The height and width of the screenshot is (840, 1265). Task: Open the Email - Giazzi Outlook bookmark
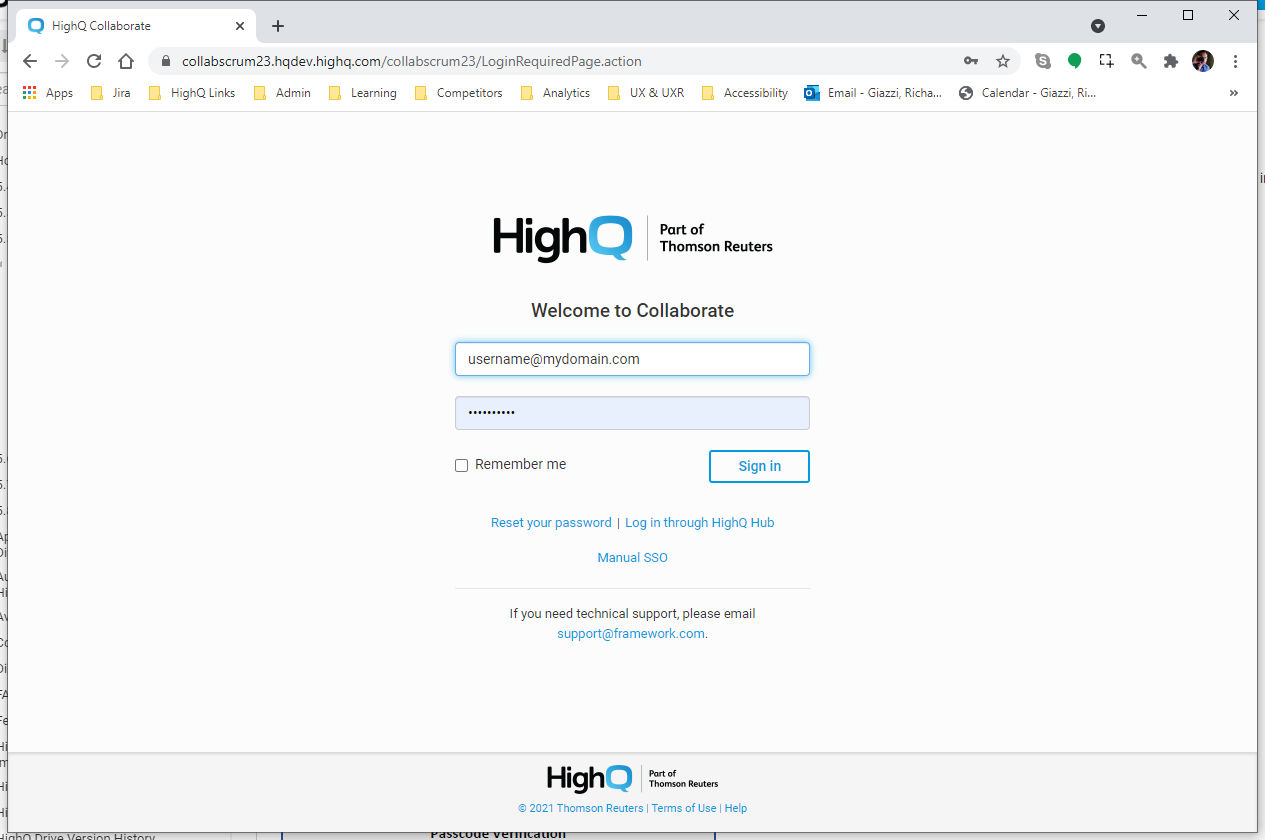point(874,93)
